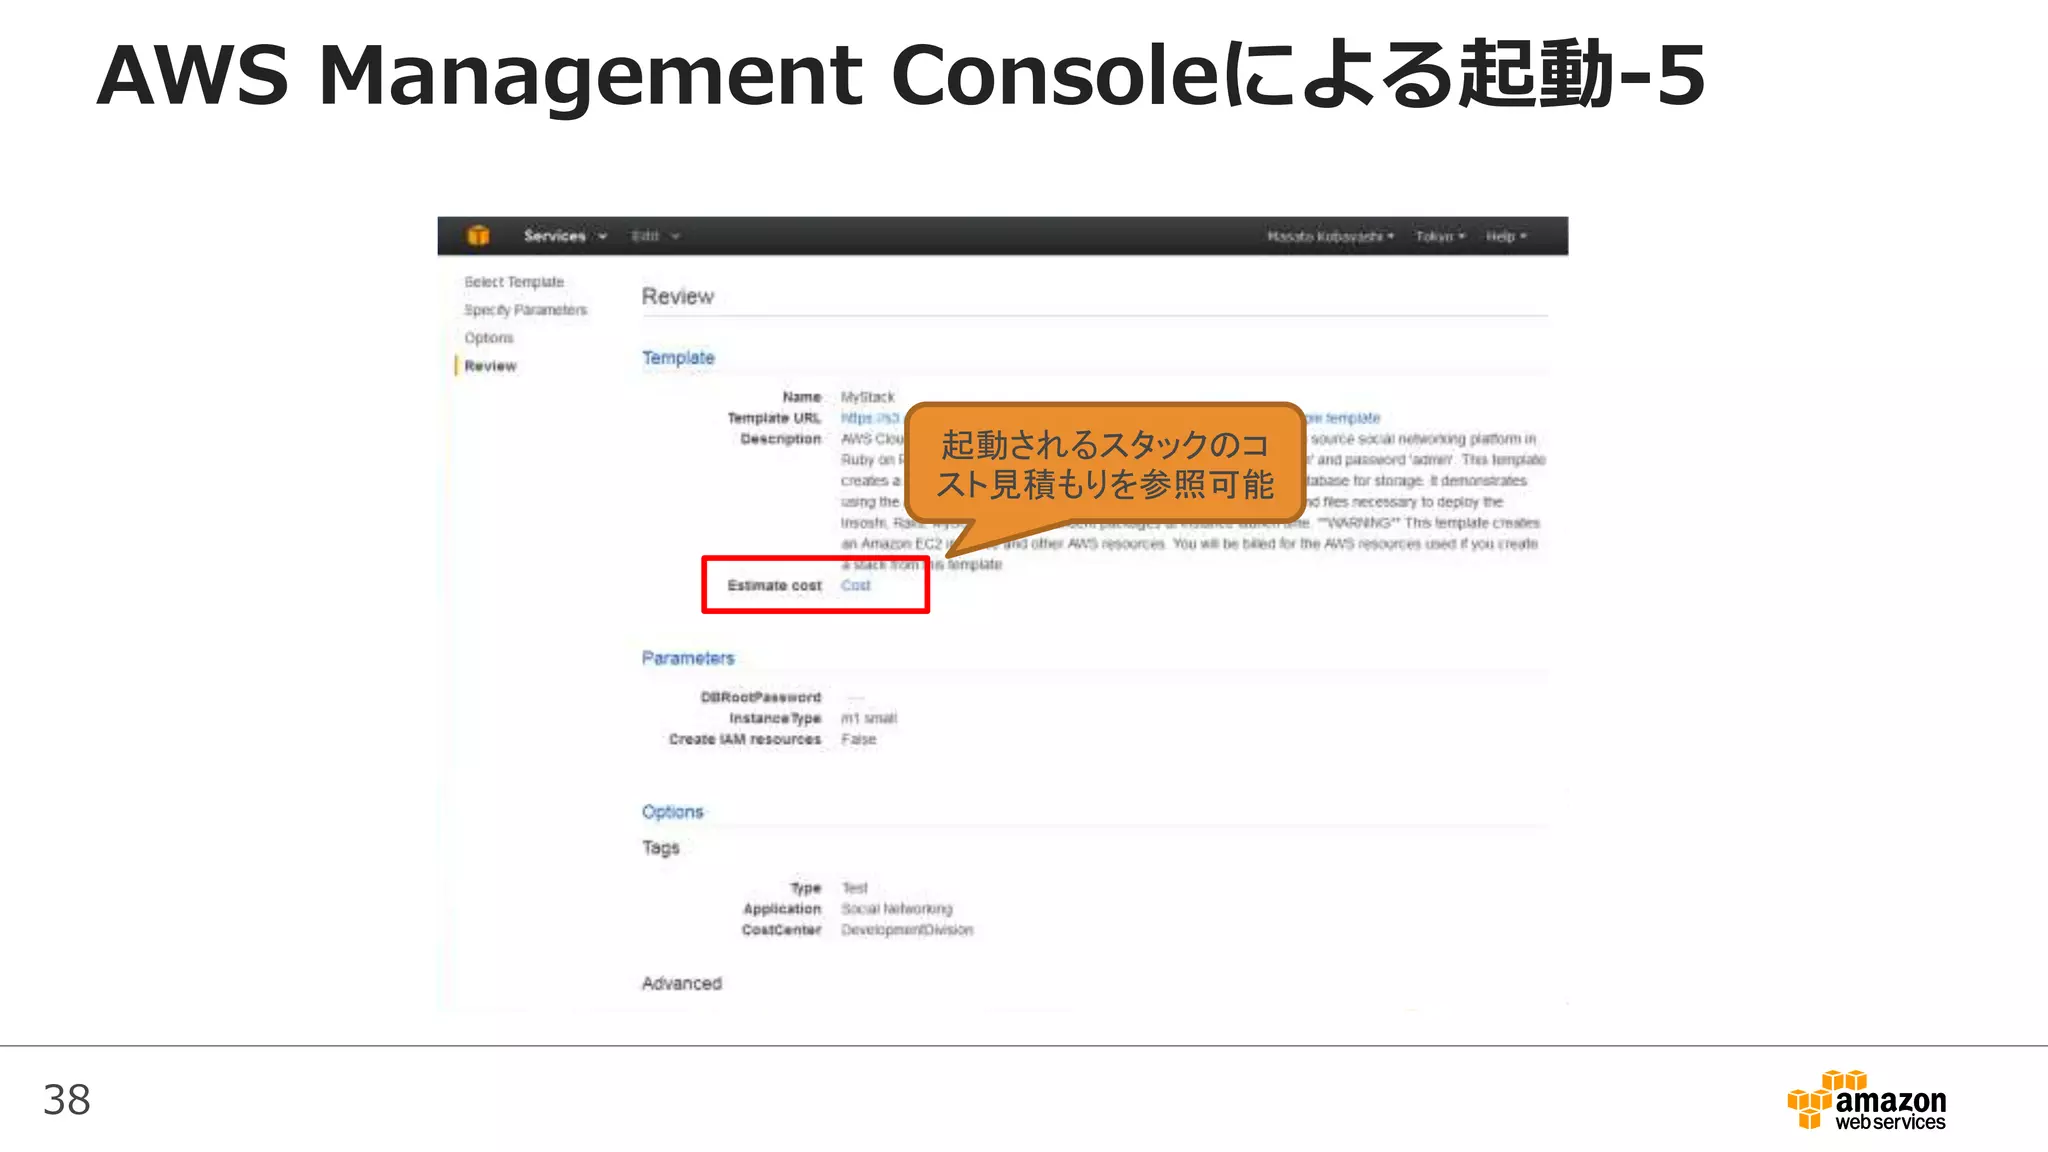Screen dimensions: 2048x1152
Task: Click the Test type tag value
Action: (x=855, y=888)
